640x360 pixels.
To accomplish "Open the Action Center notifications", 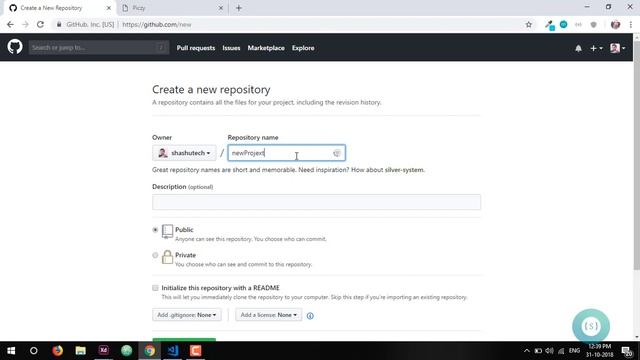I will (627, 351).
